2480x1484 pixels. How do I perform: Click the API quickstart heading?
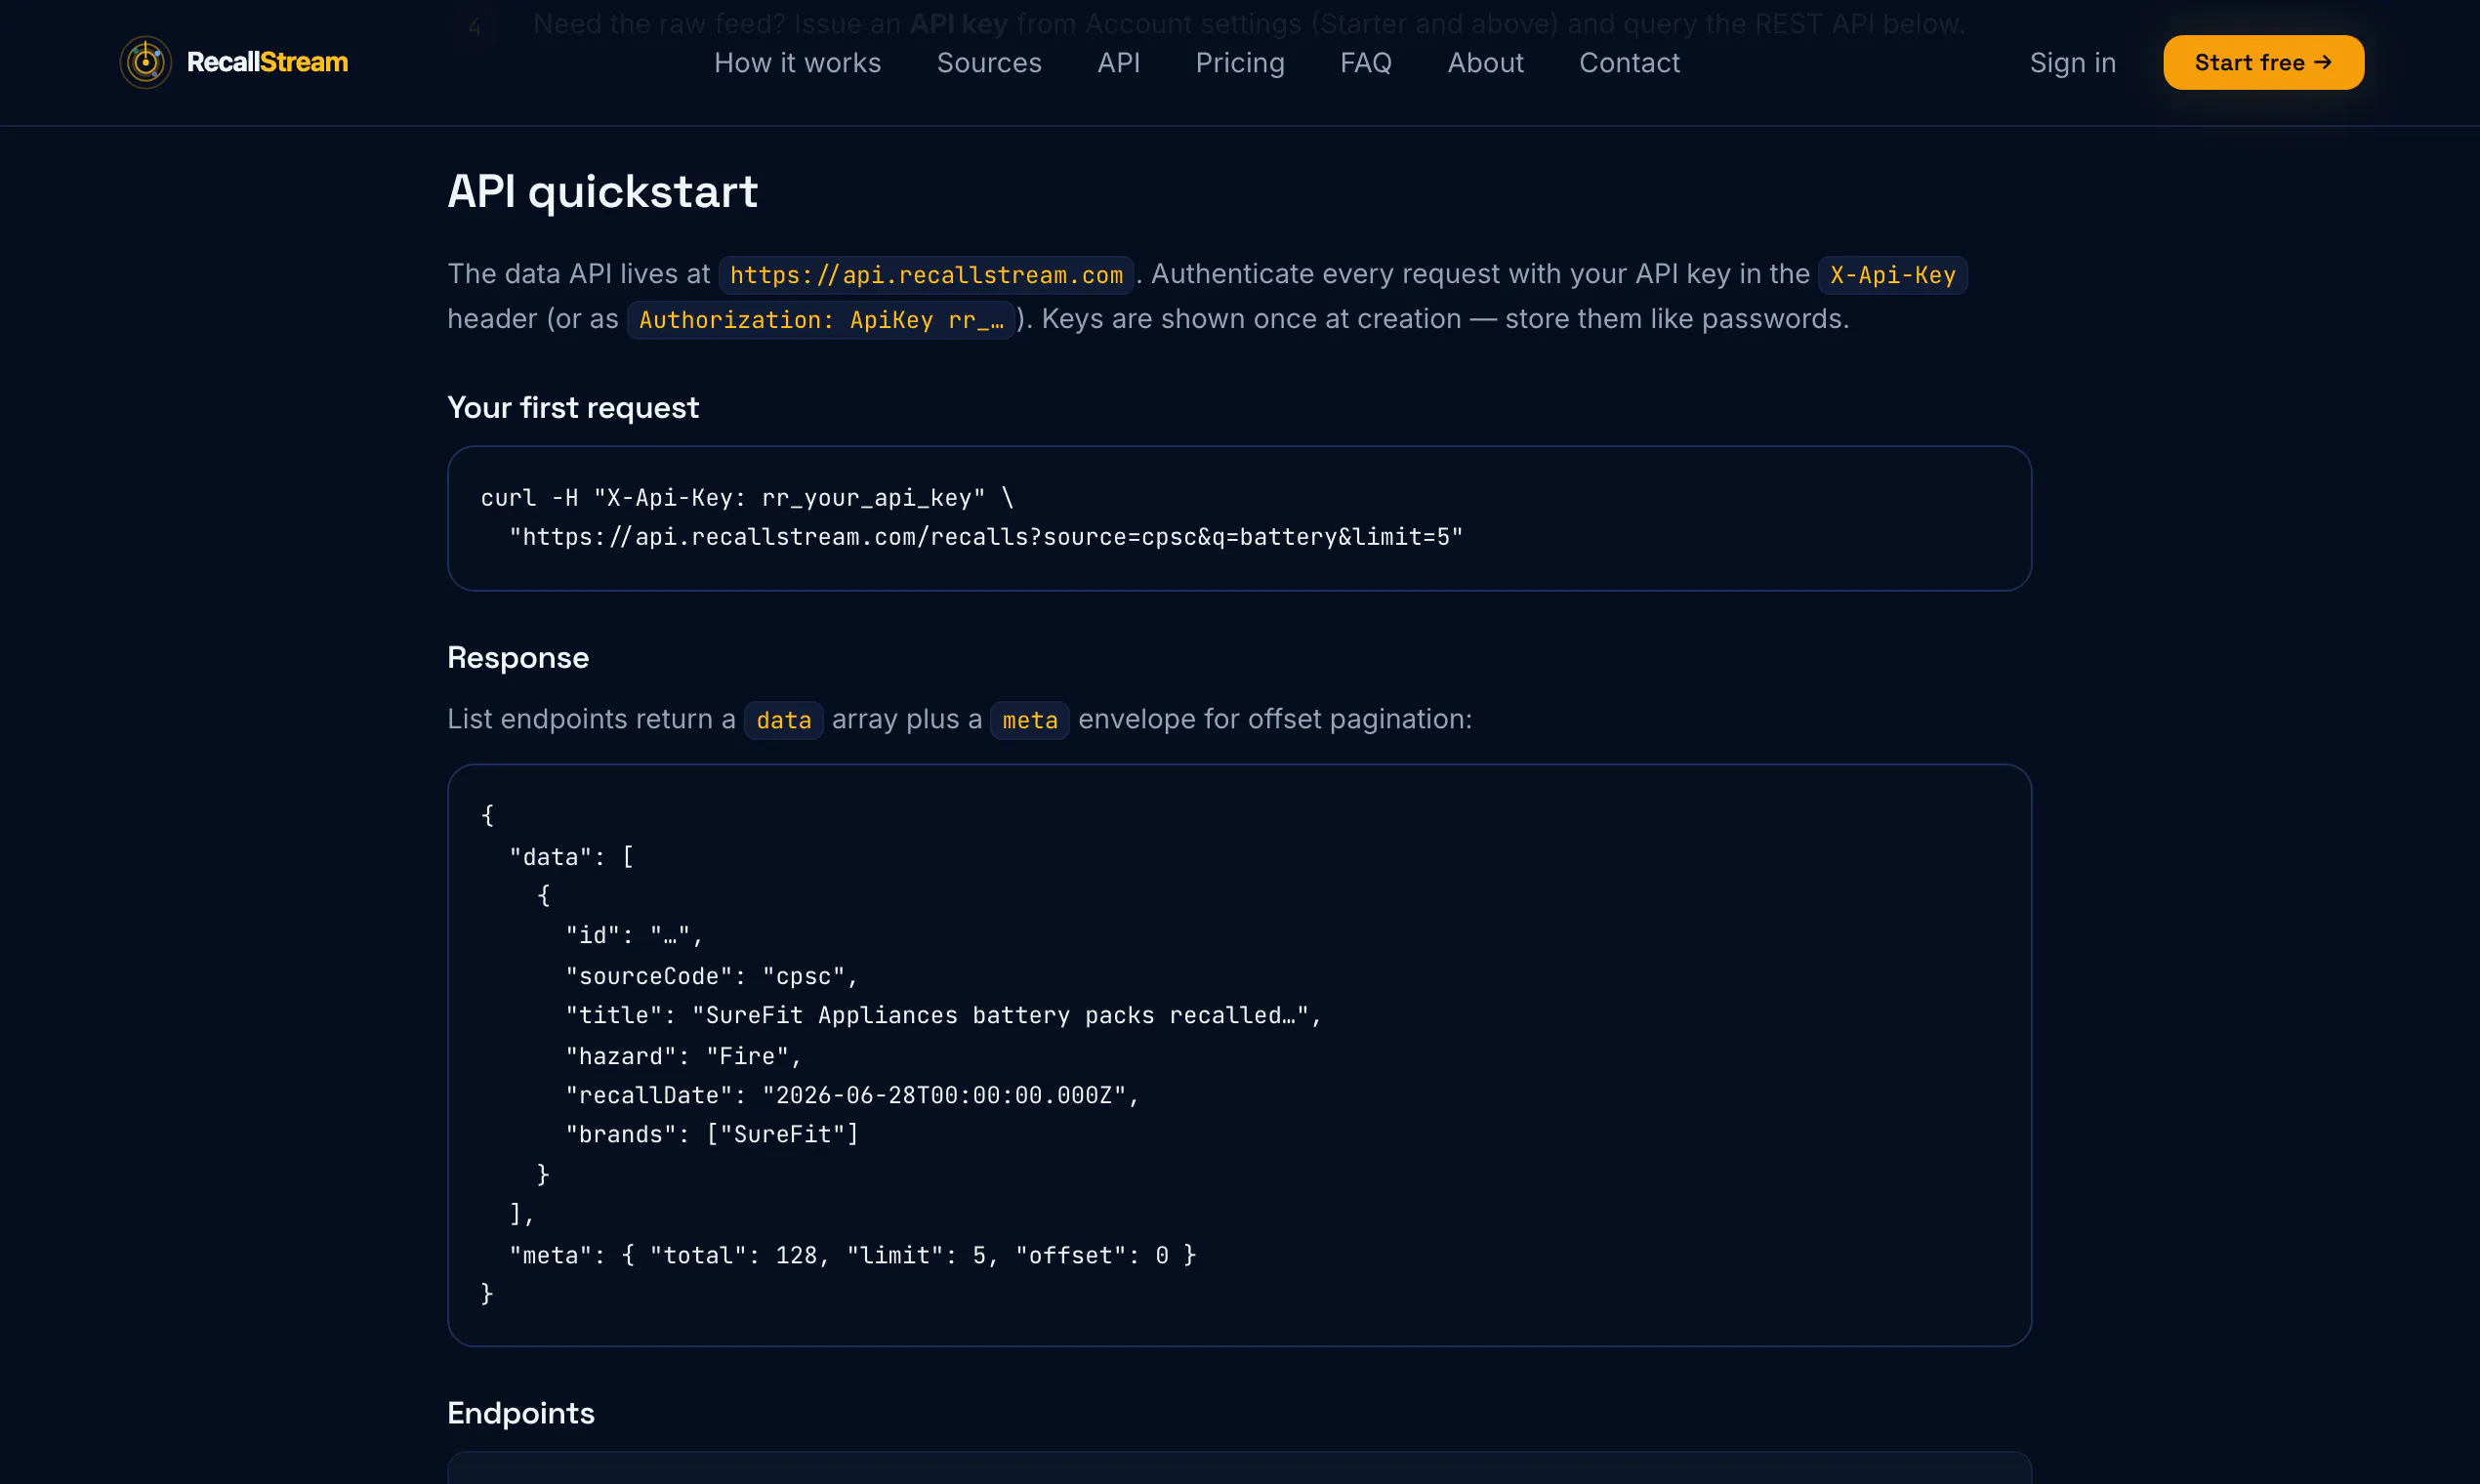[602, 191]
